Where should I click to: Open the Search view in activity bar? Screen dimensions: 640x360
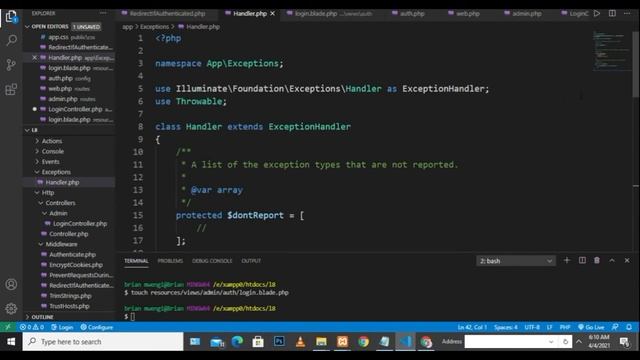(x=11, y=40)
